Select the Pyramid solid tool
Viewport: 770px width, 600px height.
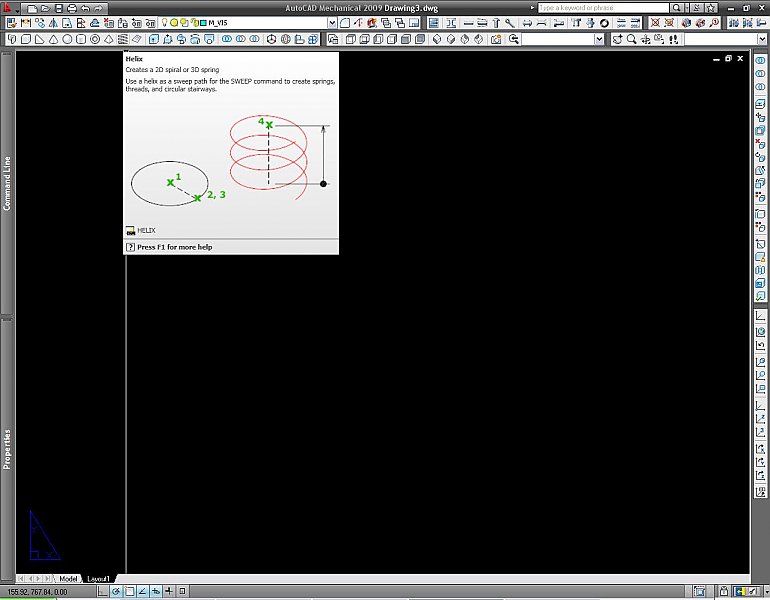click(x=109, y=39)
